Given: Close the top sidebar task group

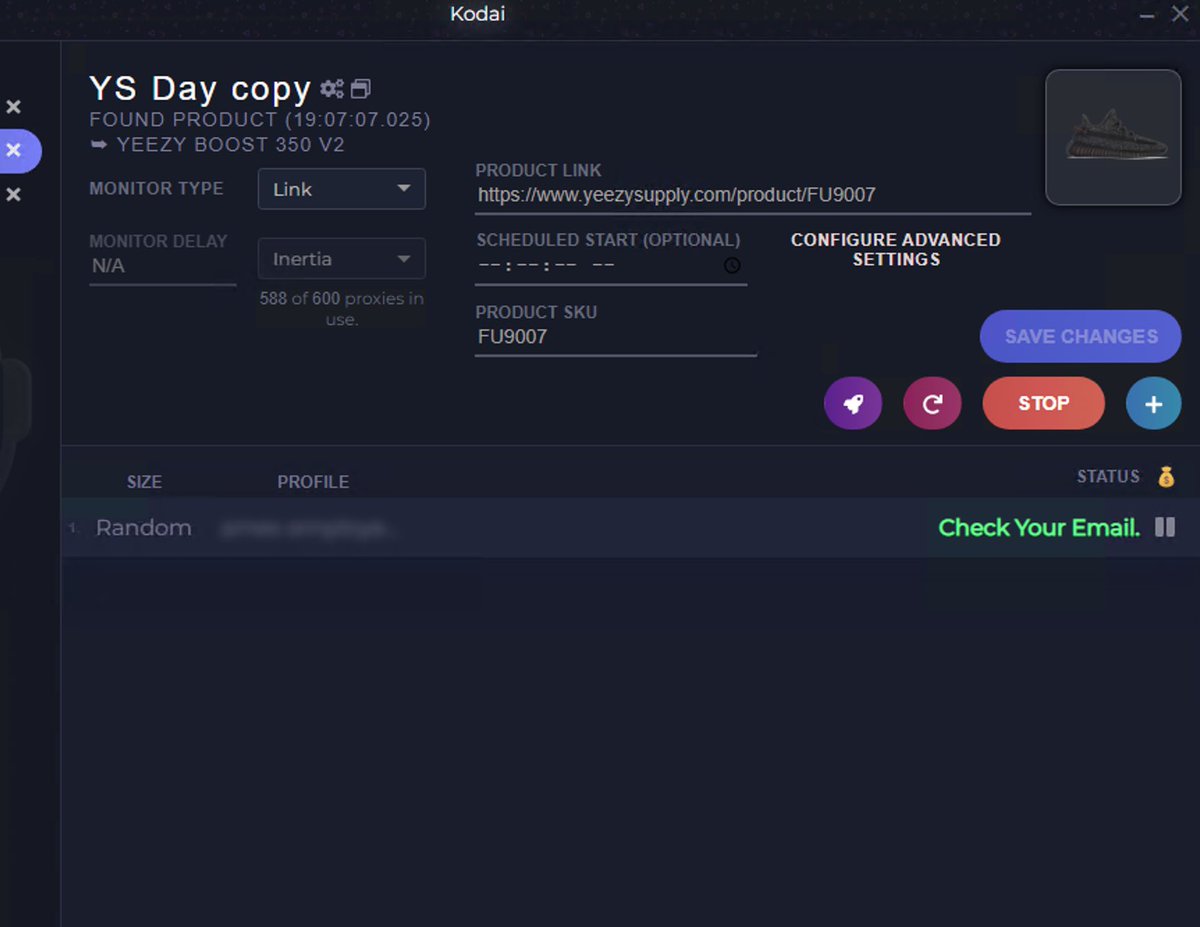Looking at the screenshot, I should (x=13, y=107).
